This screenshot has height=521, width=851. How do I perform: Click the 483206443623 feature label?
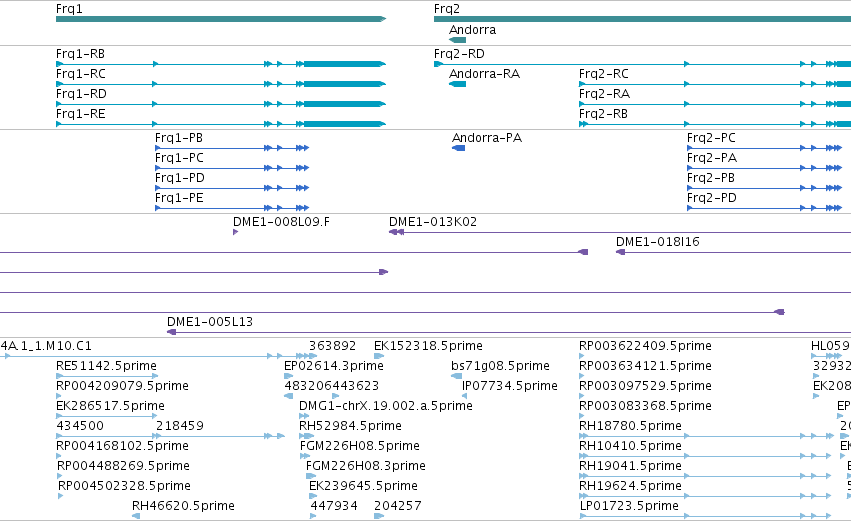point(332,386)
